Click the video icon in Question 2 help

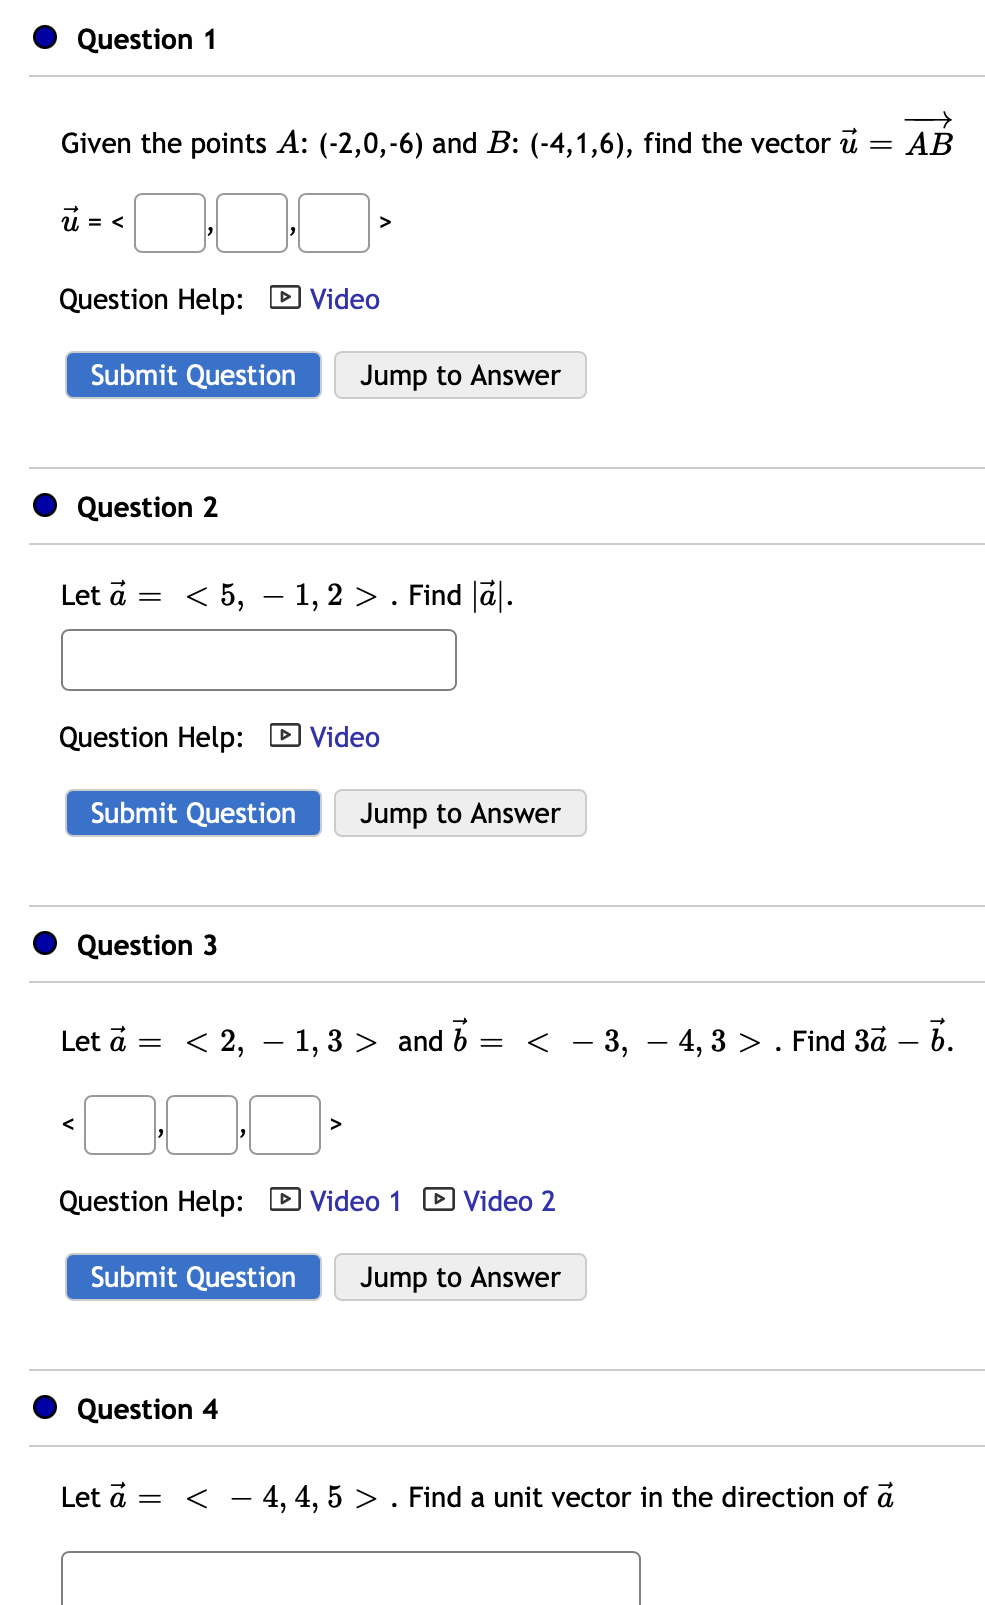(x=285, y=736)
